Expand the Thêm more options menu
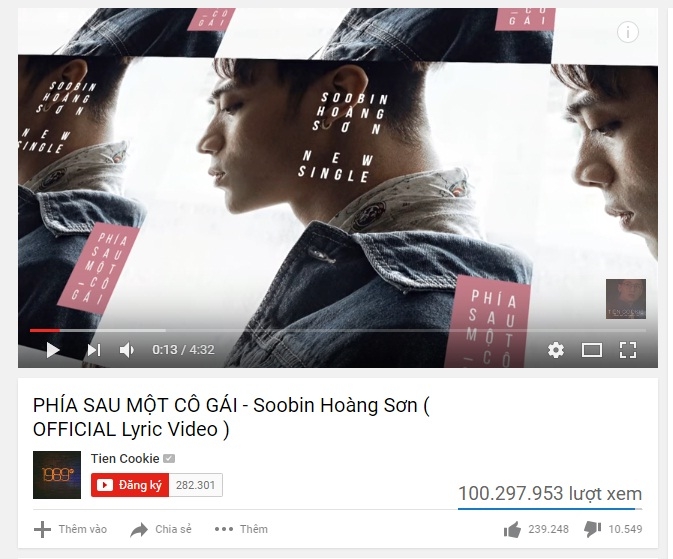Screen dimensions: 673x559 tap(241, 529)
